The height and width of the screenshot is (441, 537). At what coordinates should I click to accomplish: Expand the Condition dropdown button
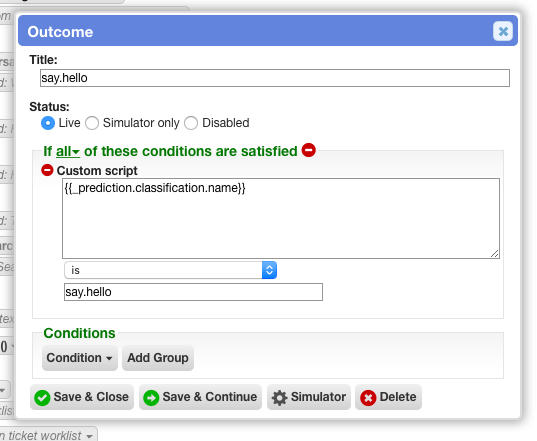pos(80,358)
